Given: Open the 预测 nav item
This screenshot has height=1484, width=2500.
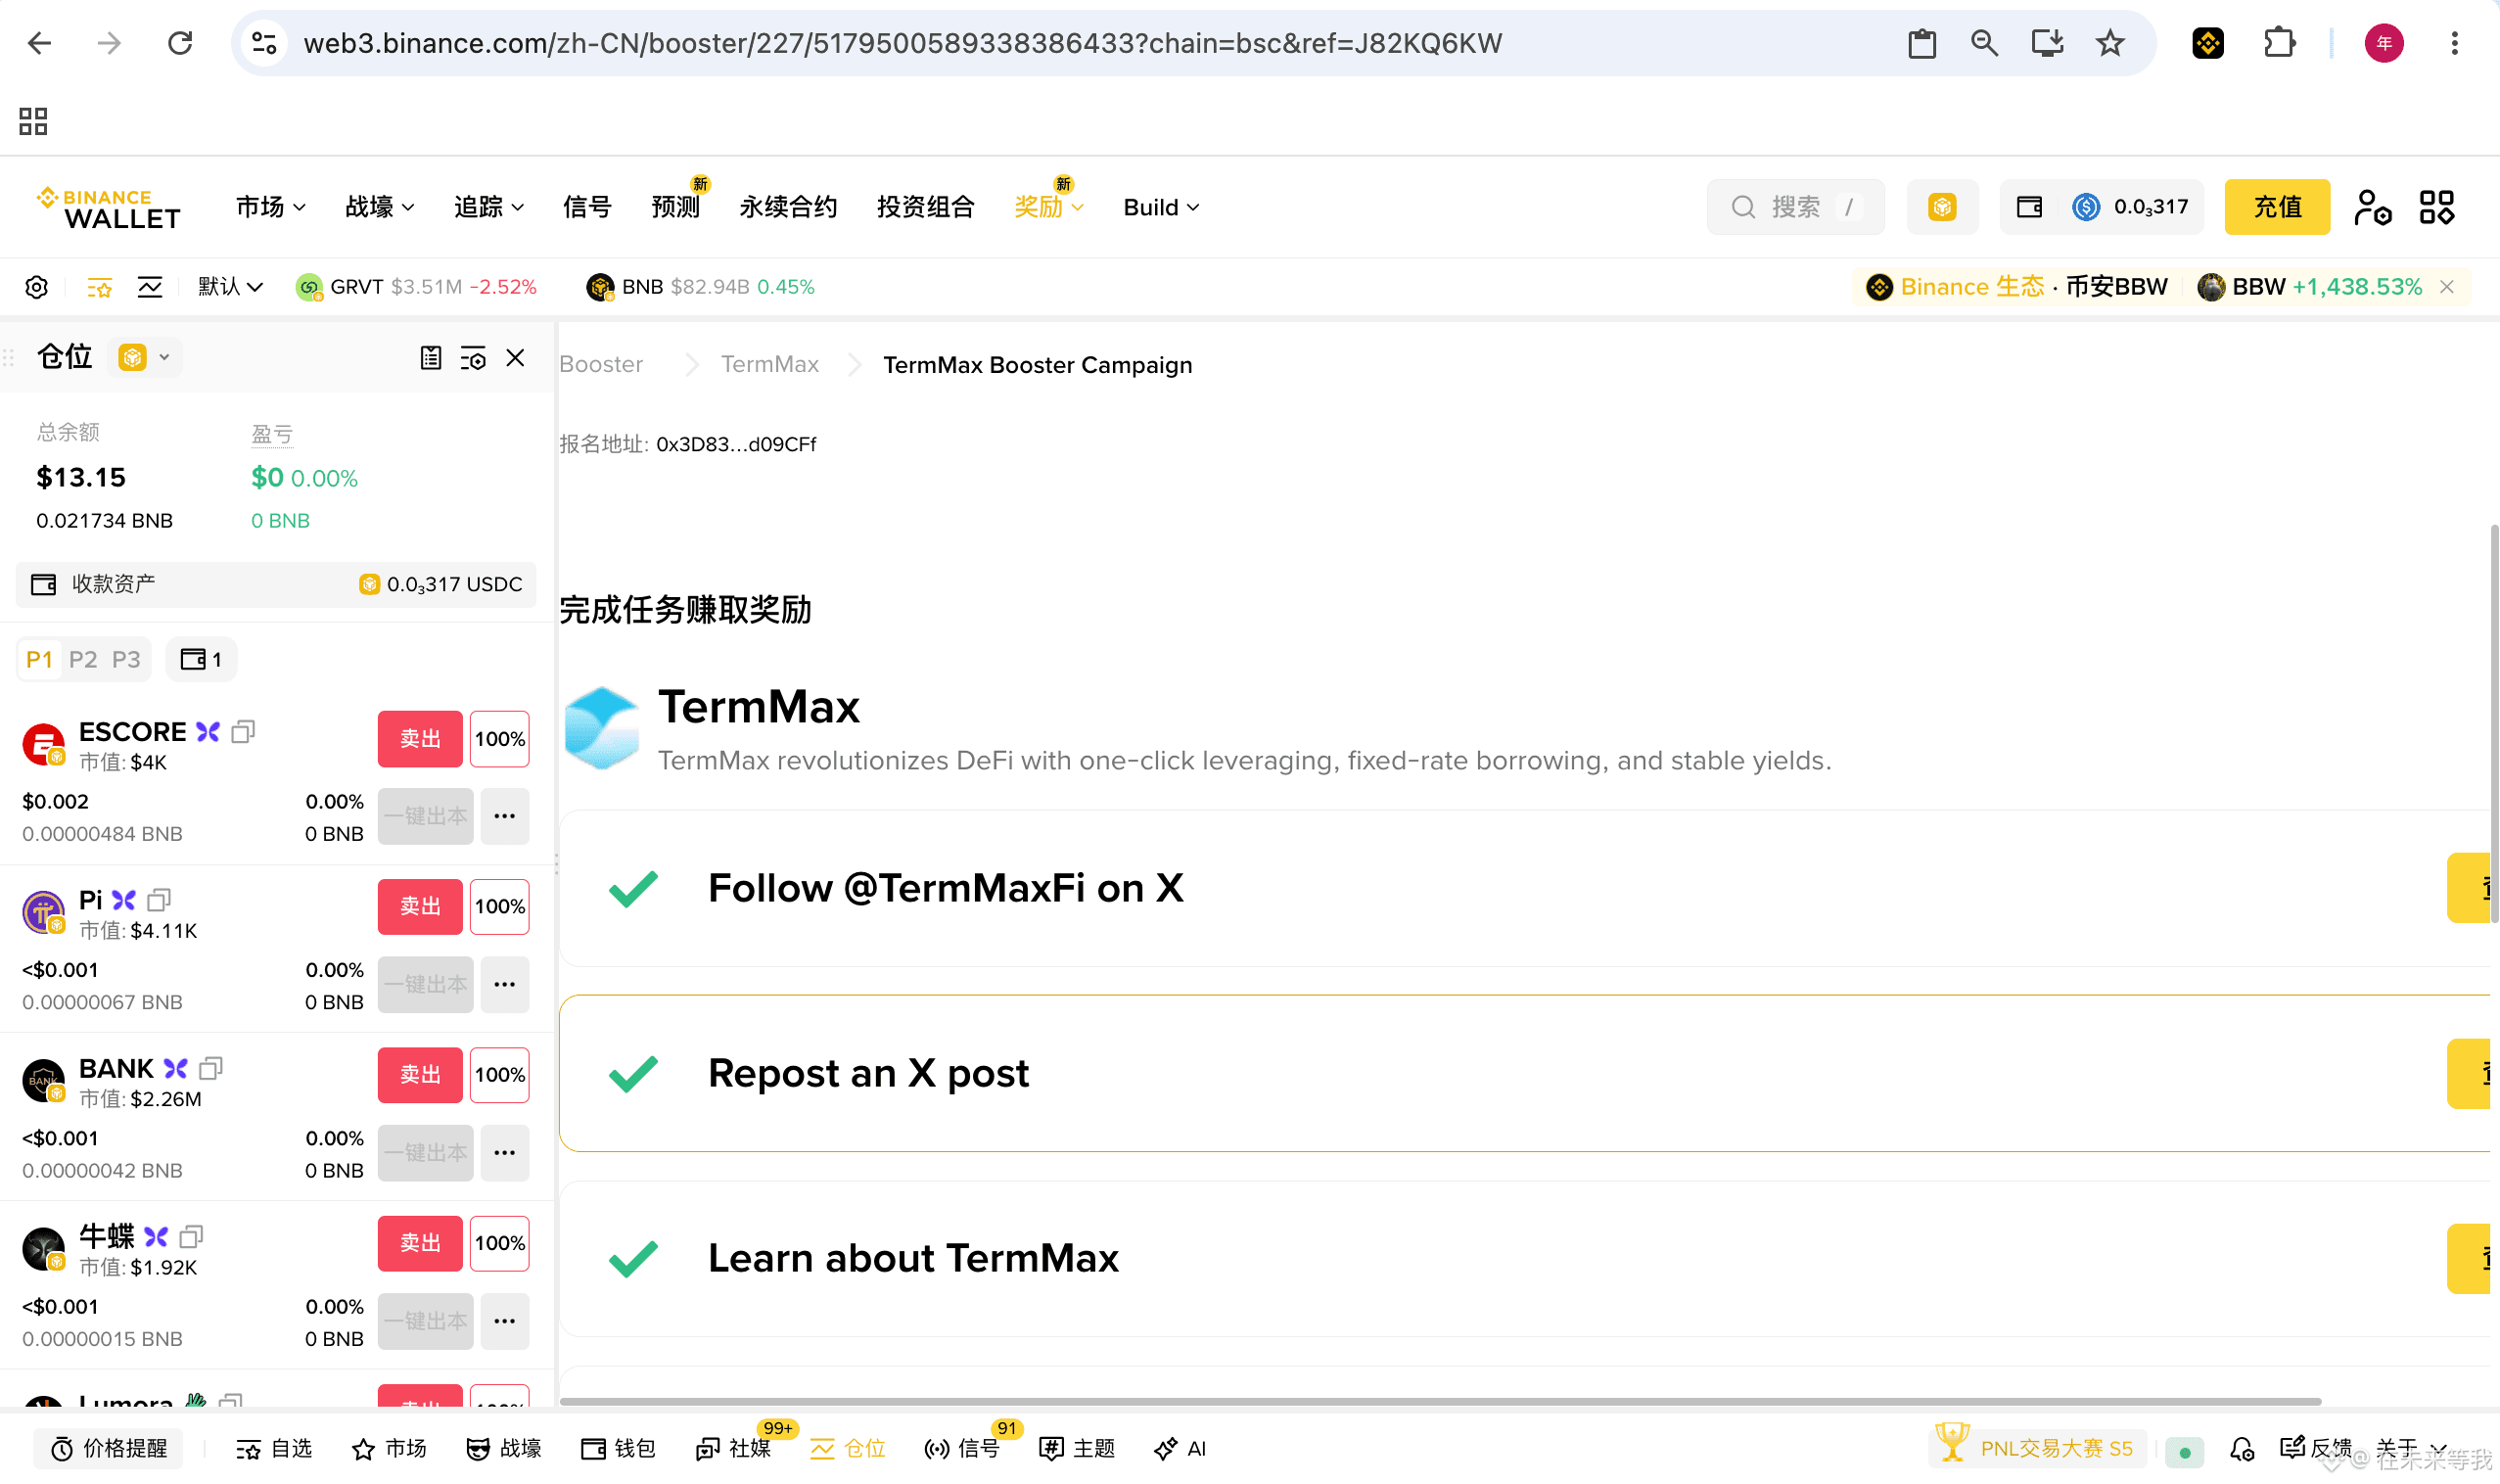Looking at the screenshot, I should click(x=676, y=207).
